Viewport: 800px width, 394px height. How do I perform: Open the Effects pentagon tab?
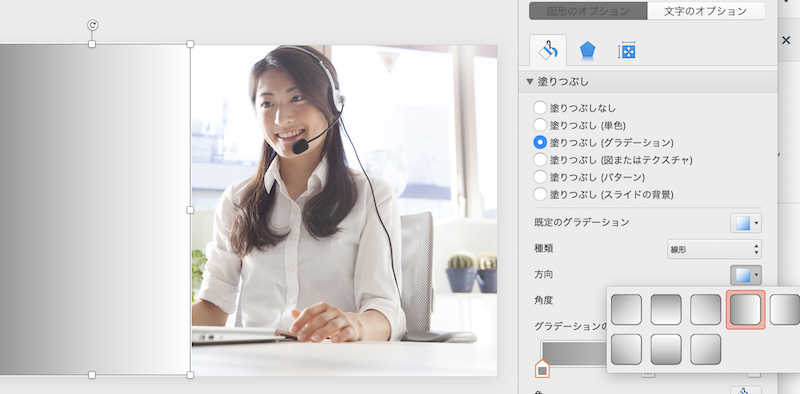587,51
